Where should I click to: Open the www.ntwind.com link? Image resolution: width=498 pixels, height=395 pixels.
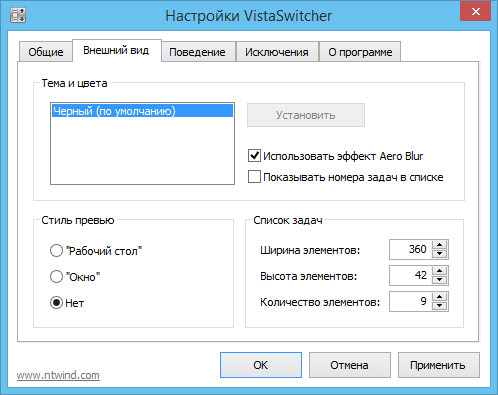pos(58,375)
